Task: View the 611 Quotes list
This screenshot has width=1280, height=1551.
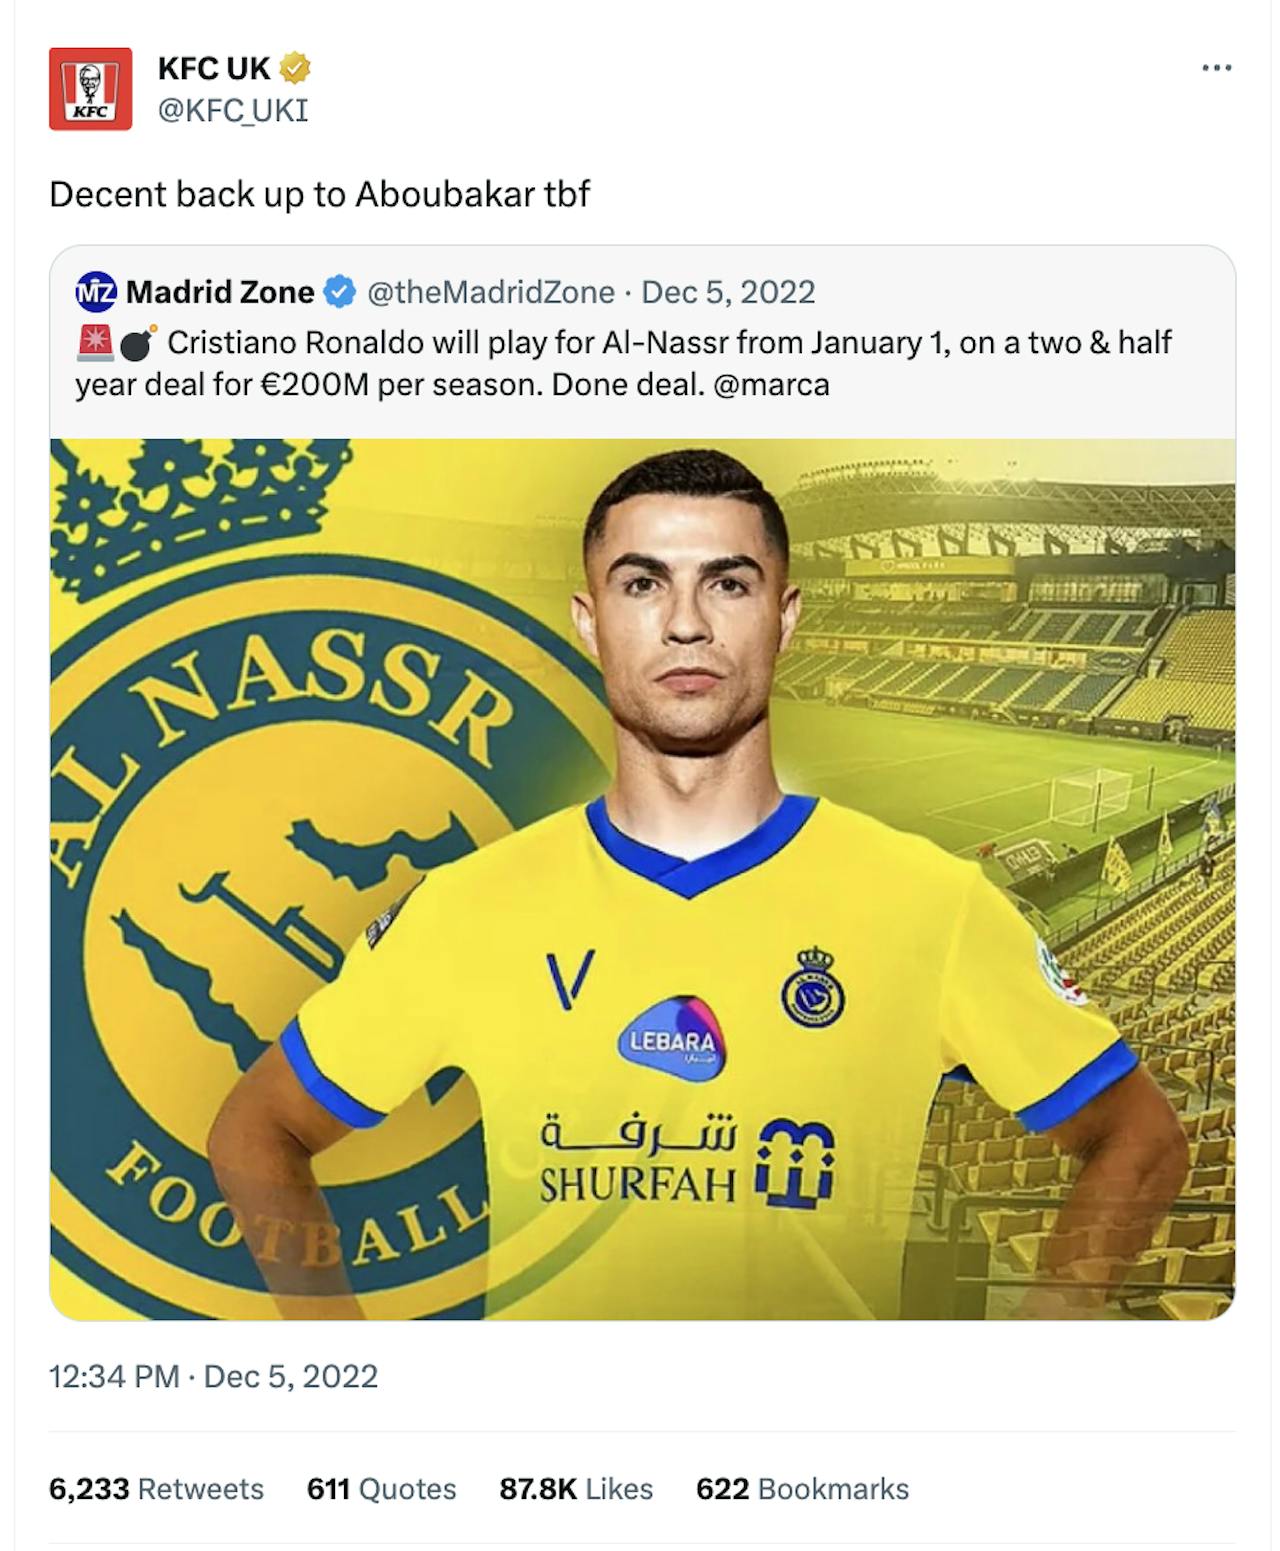Action: click(x=381, y=1489)
